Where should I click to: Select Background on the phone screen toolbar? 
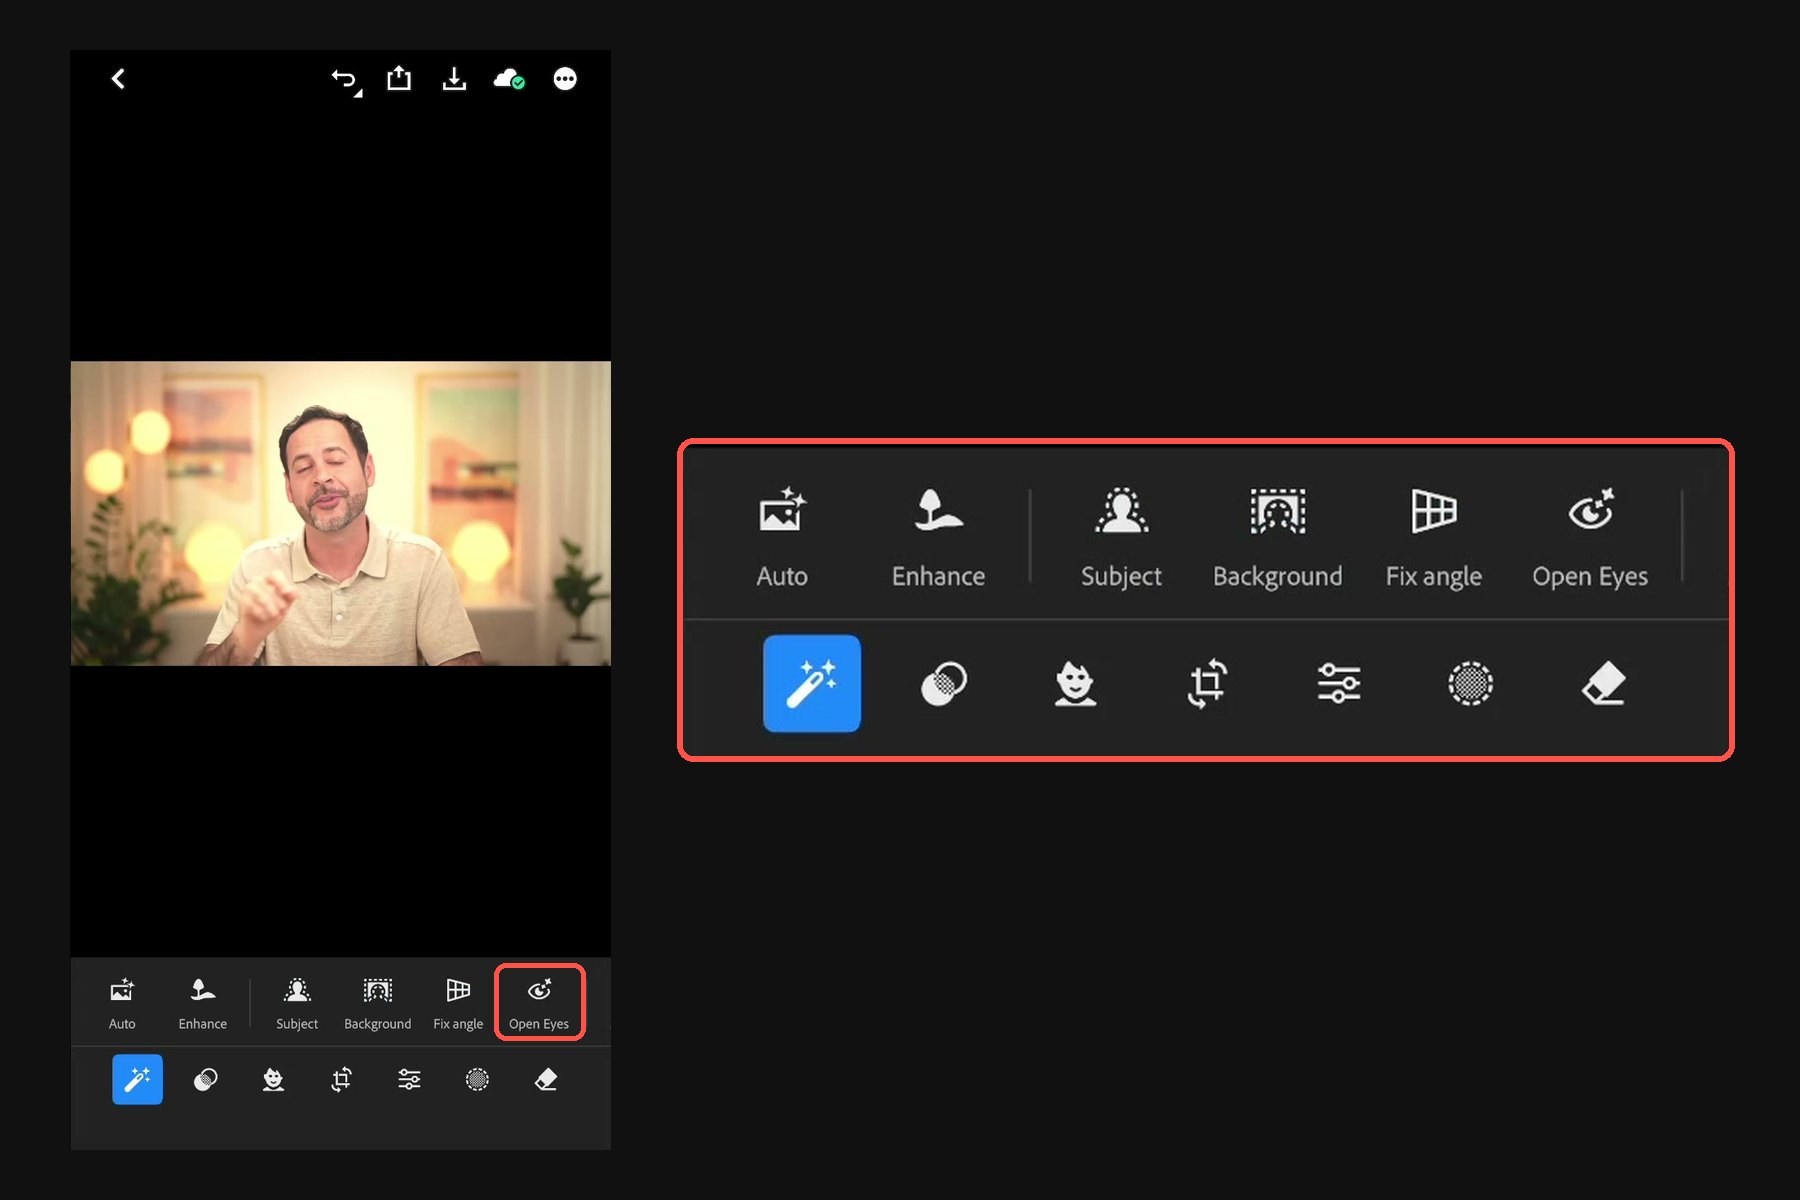pyautogui.click(x=378, y=1004)
